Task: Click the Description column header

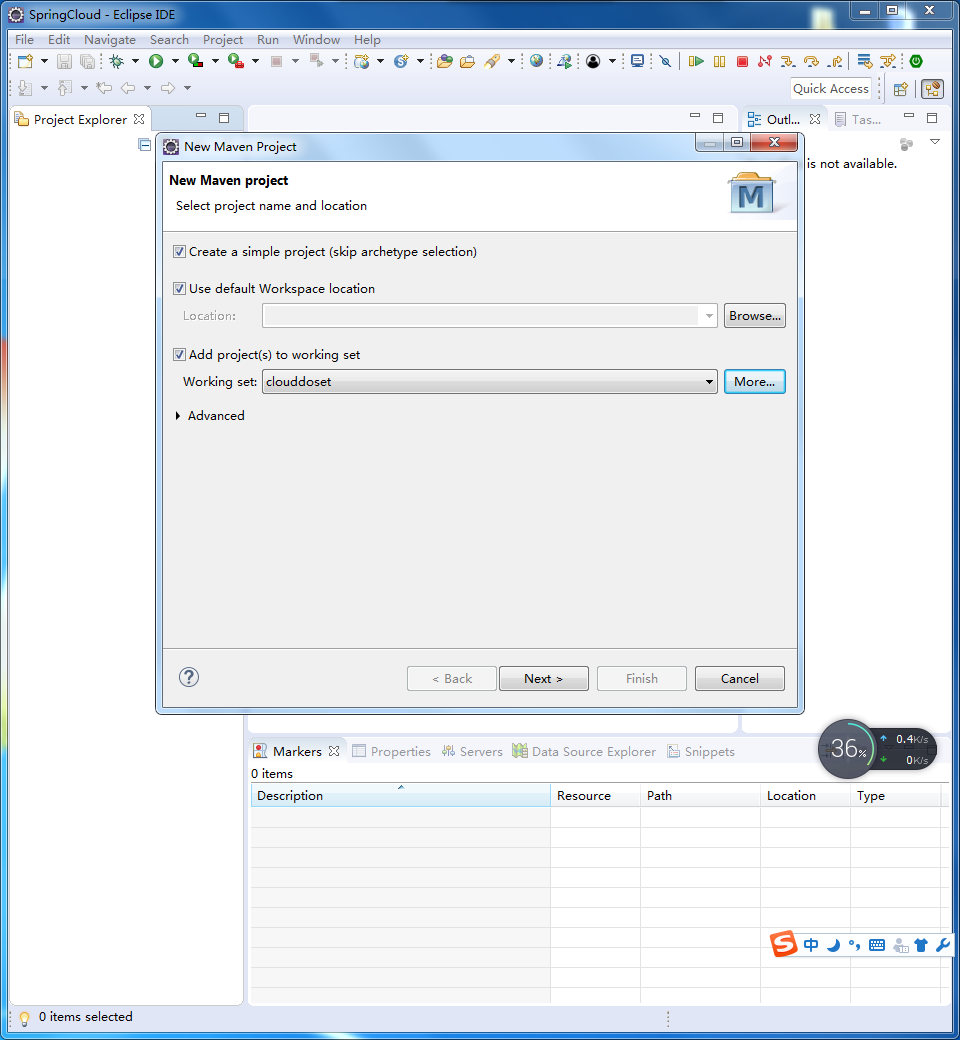Action: point(401,795)
